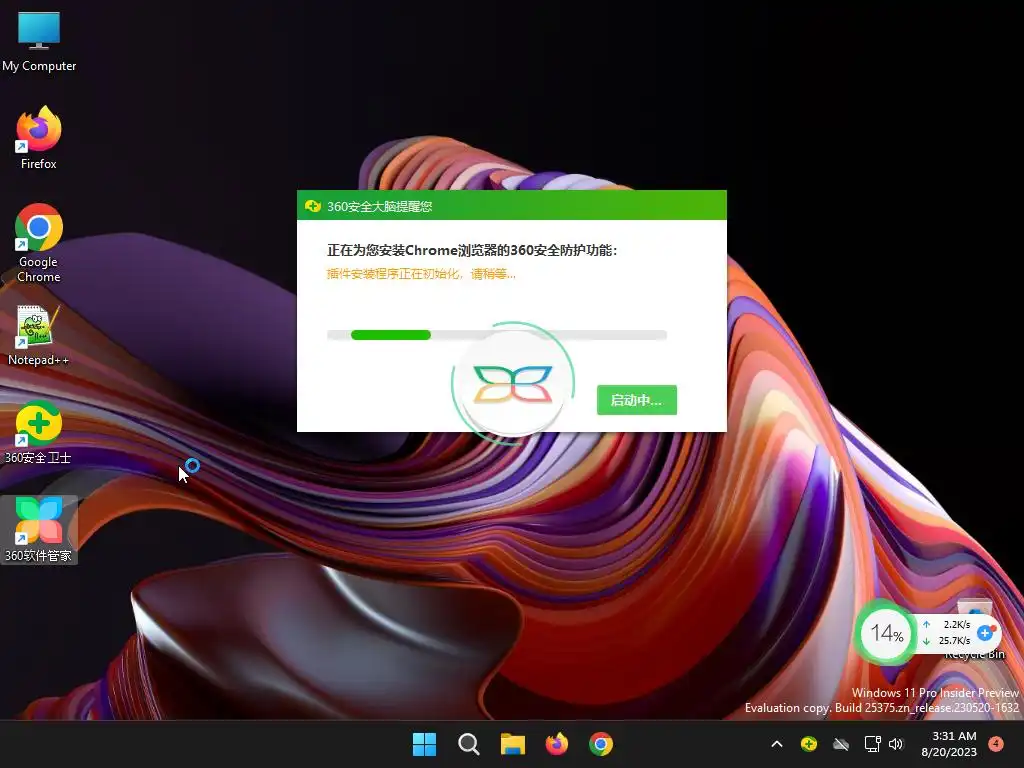Open the My Computer desktop icon

pos(39,42)
